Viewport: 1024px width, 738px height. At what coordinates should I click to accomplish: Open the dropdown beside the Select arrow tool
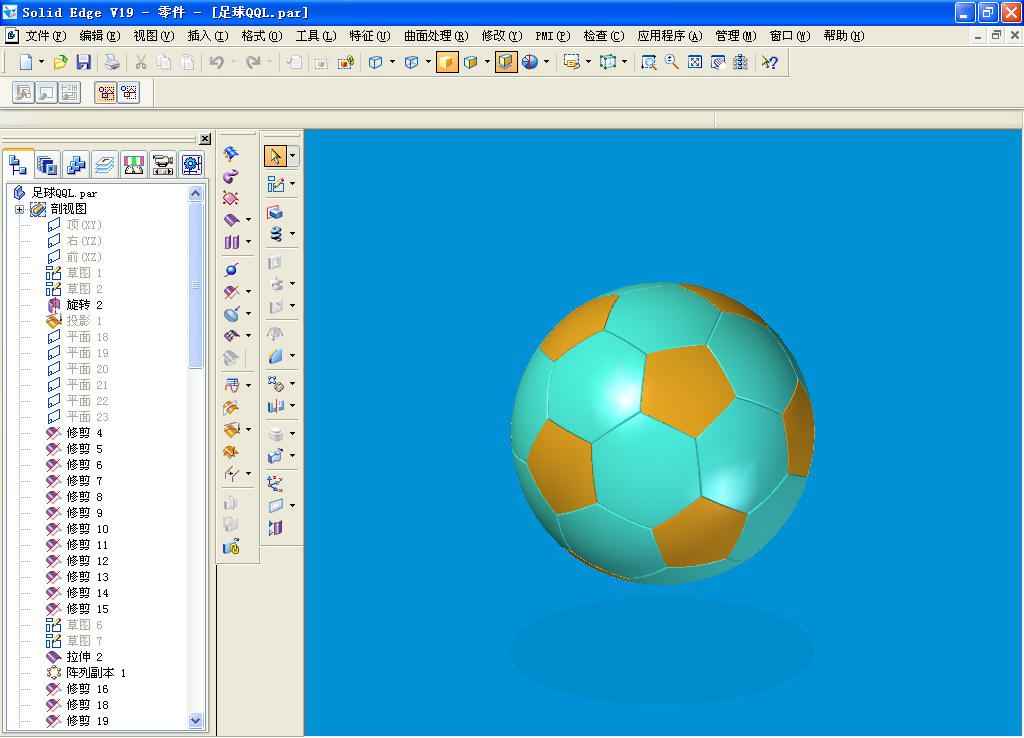[x=293, y=156]
